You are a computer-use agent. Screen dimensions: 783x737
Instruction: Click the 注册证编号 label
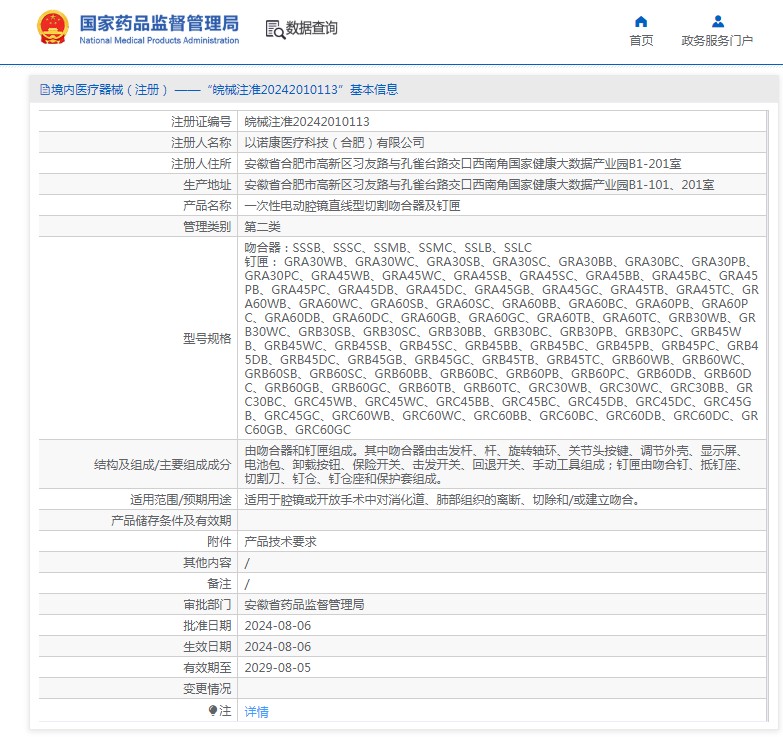[201, 122]
